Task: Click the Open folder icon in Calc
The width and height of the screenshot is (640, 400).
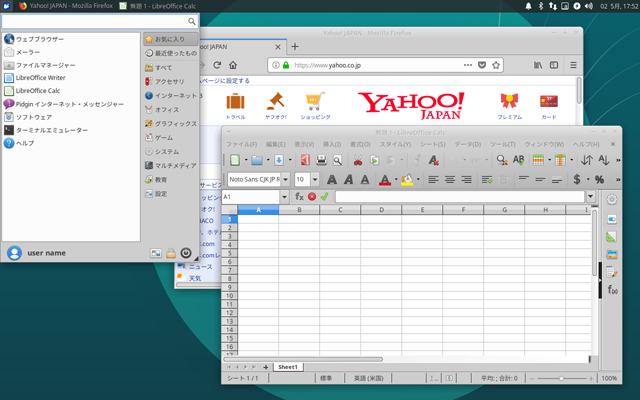Action: pos(257,160)
